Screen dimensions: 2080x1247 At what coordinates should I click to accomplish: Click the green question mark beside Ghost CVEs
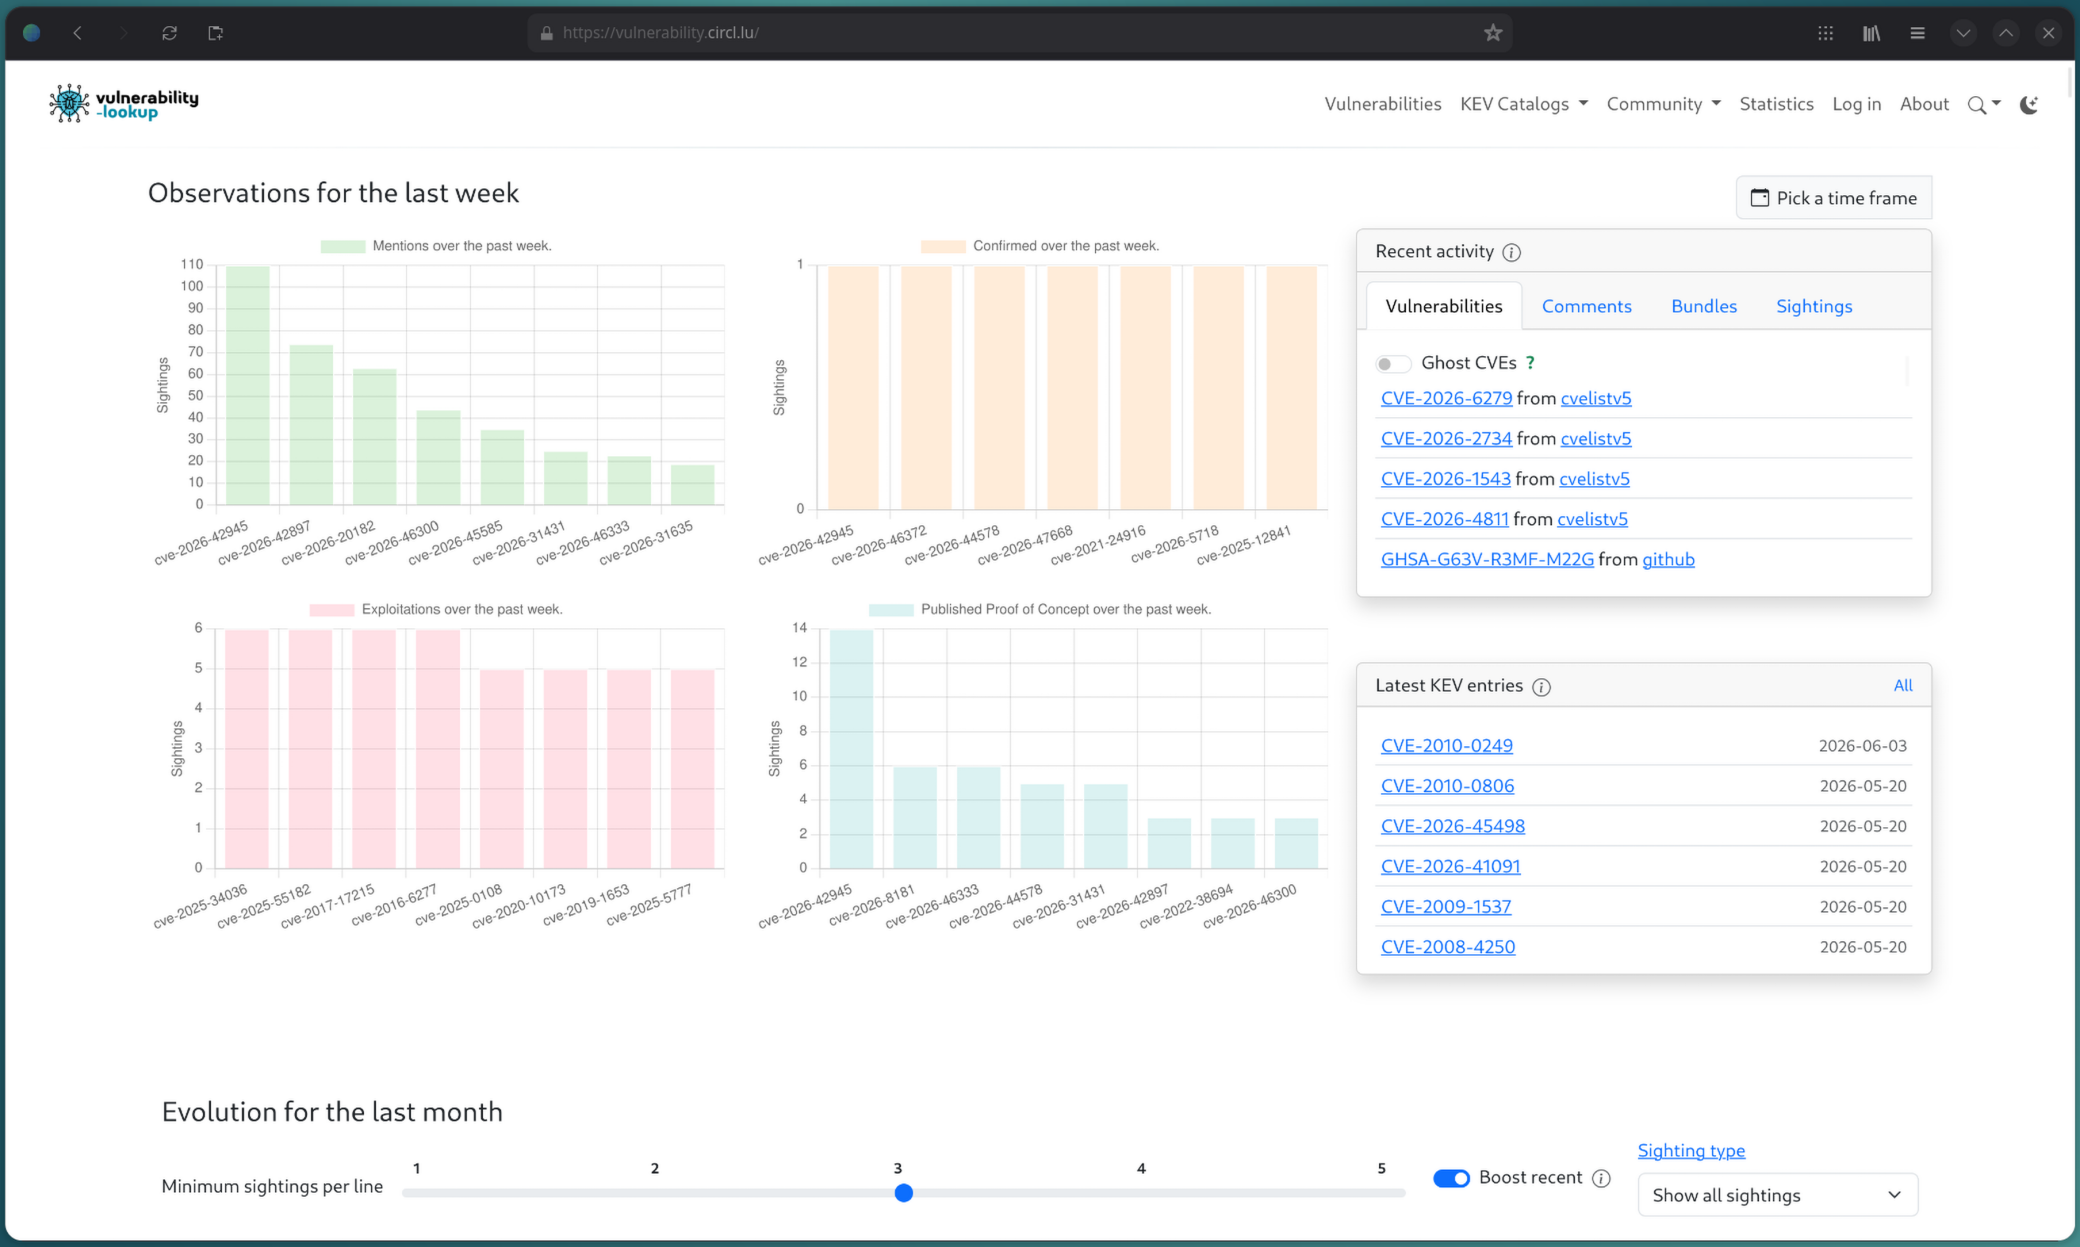[1530, 363]
